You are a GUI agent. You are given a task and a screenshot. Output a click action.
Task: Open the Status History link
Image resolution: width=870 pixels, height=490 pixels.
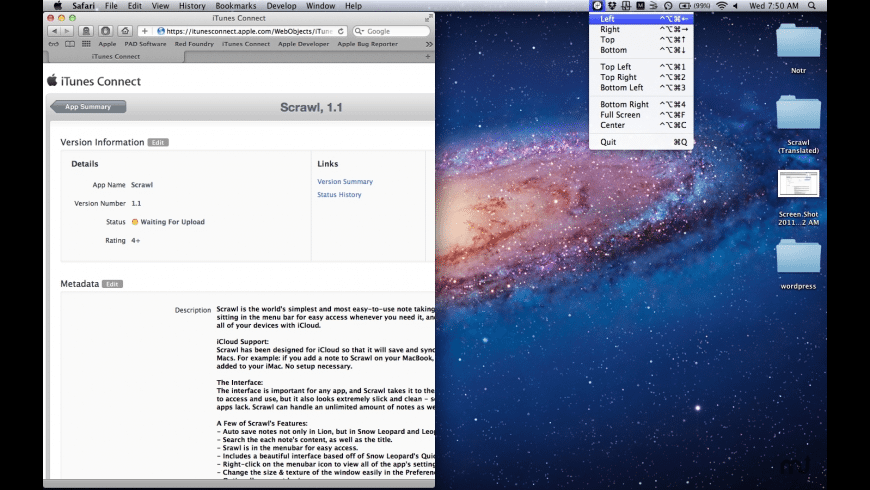tap(339, 195)
